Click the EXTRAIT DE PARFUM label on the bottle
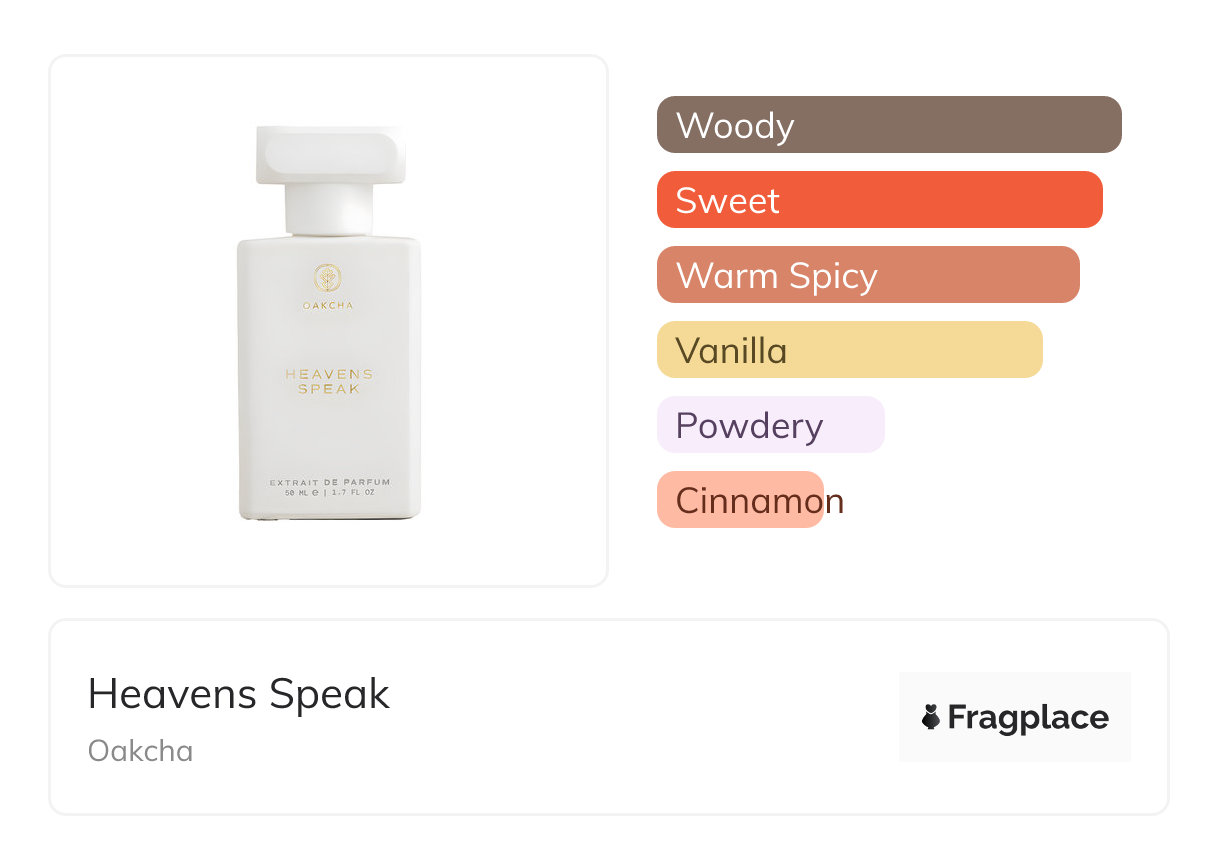The image size is (1218, 864). (329, 482)
